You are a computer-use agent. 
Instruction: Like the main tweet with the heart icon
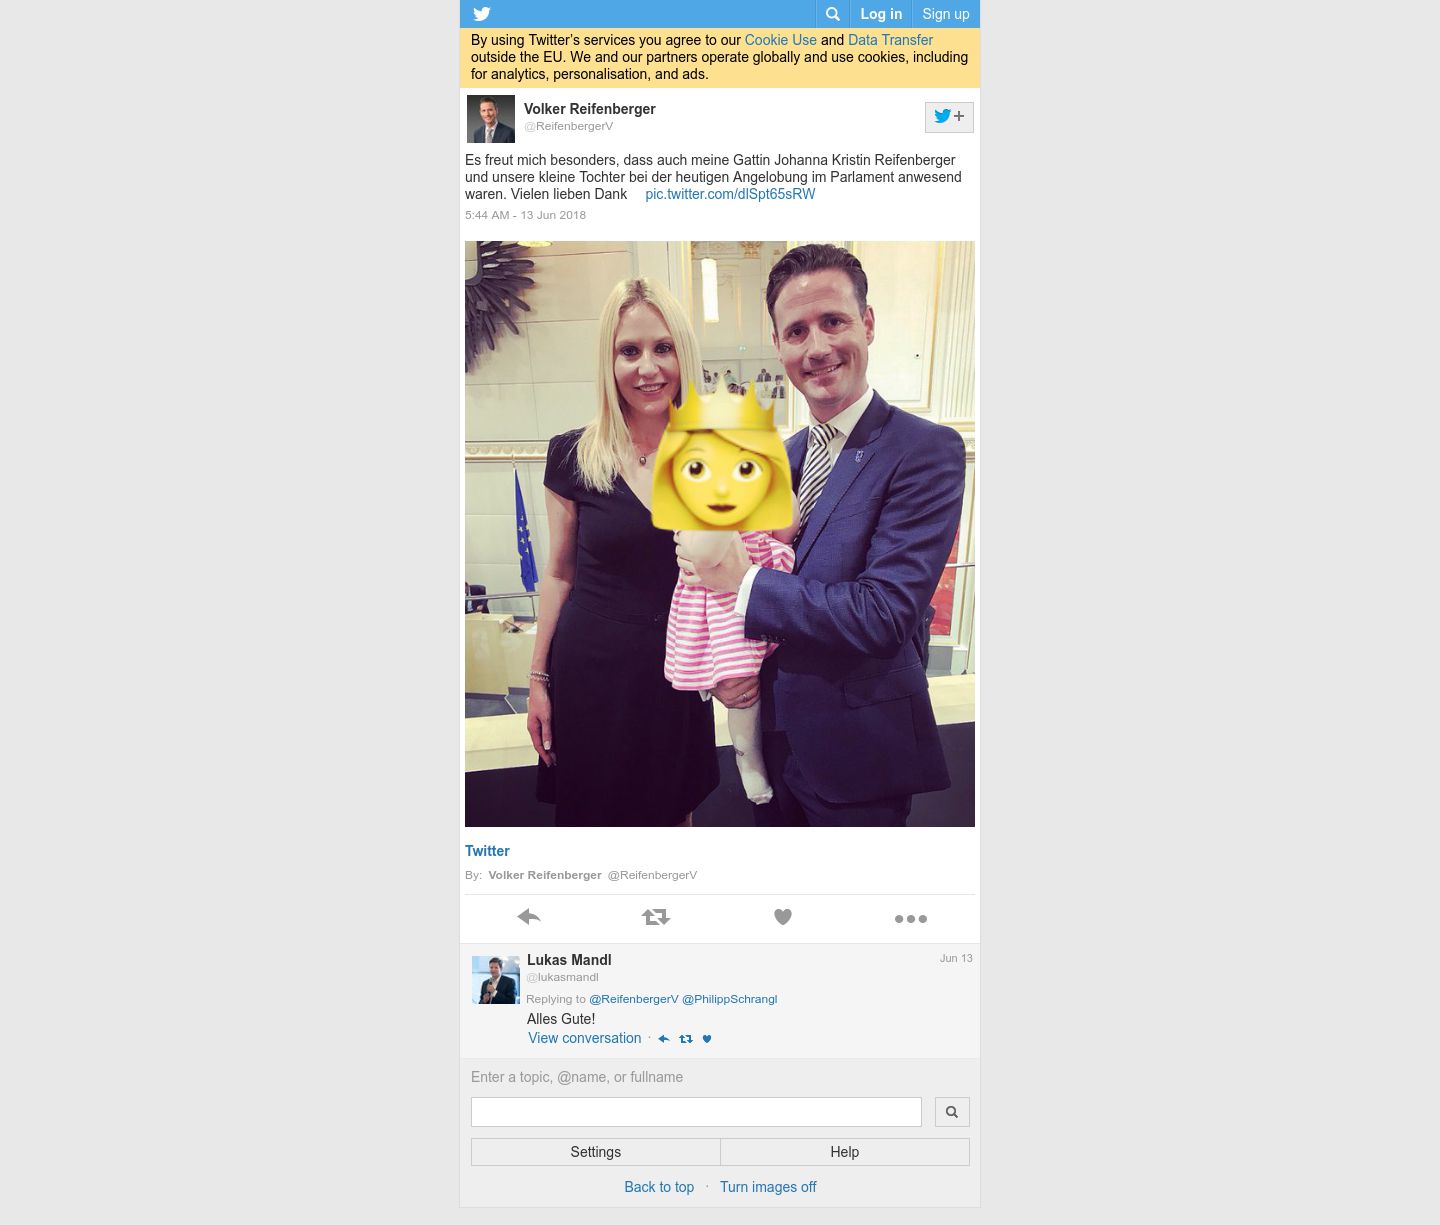point(783,917)
